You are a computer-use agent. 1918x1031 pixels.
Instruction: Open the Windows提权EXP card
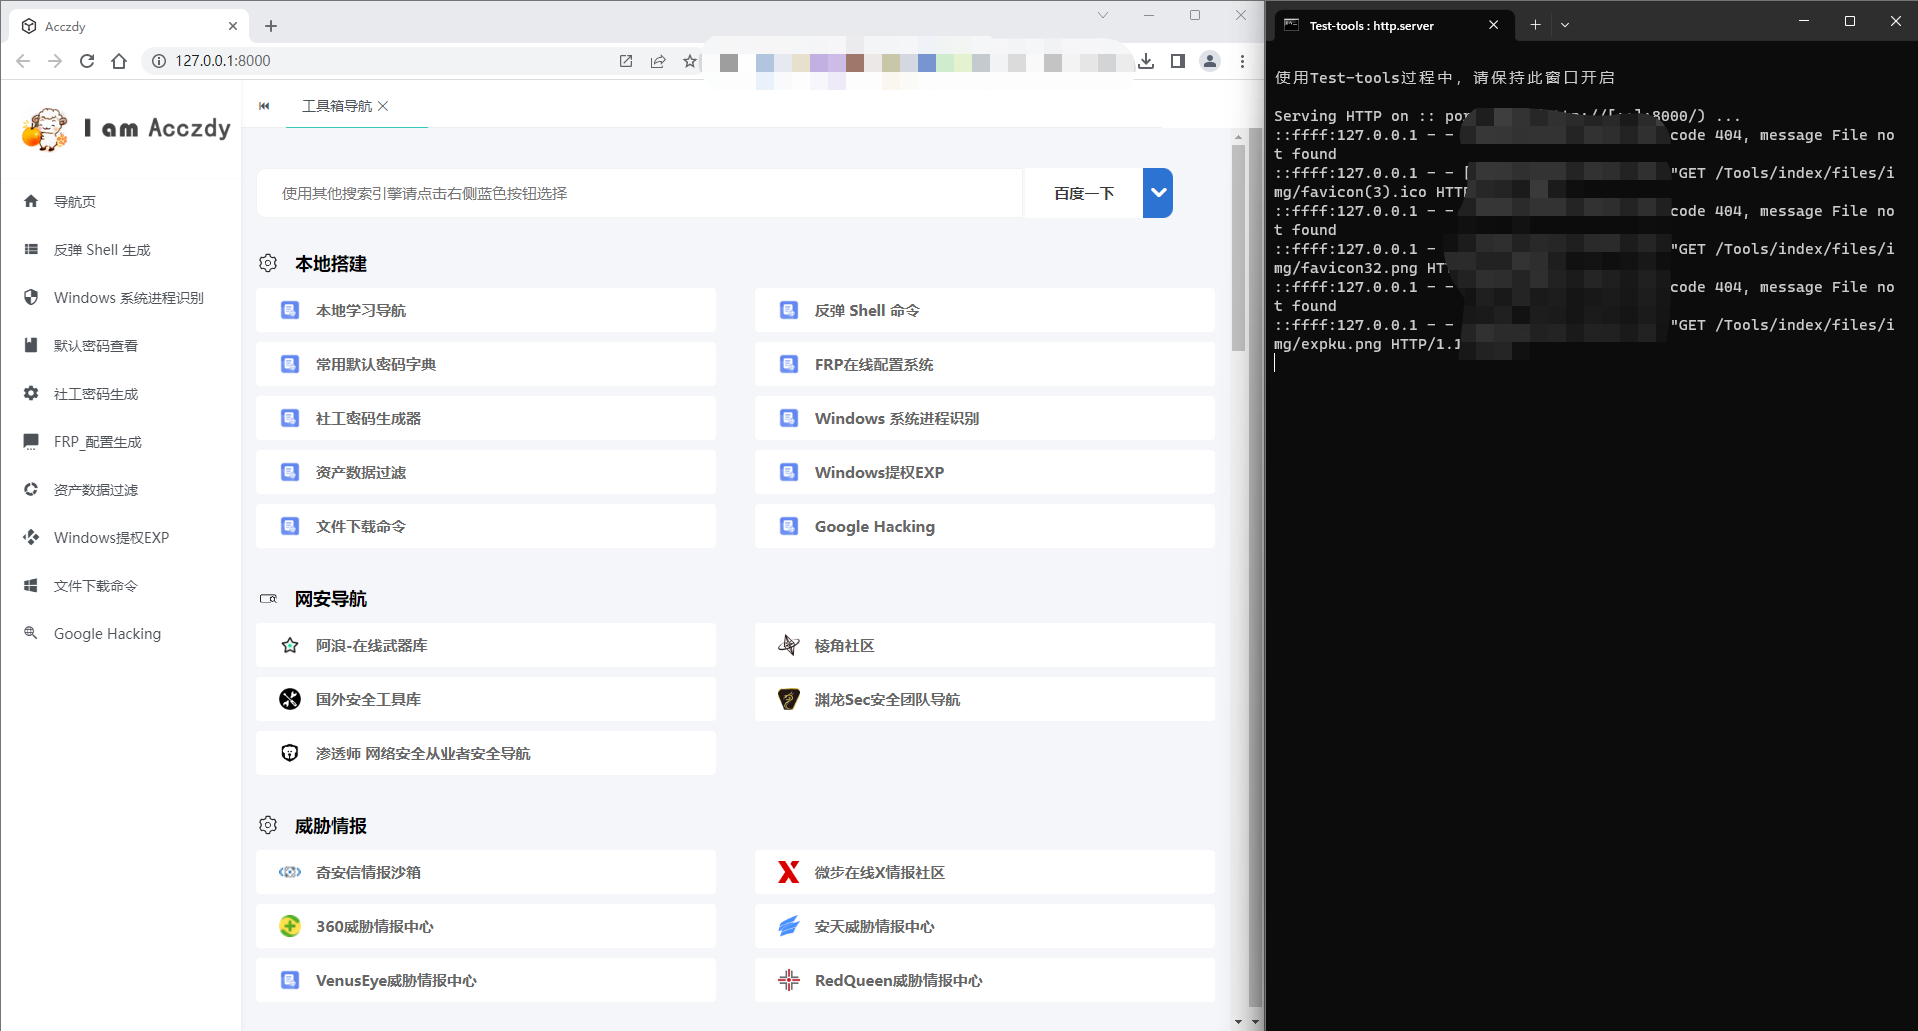click(985, 473)
